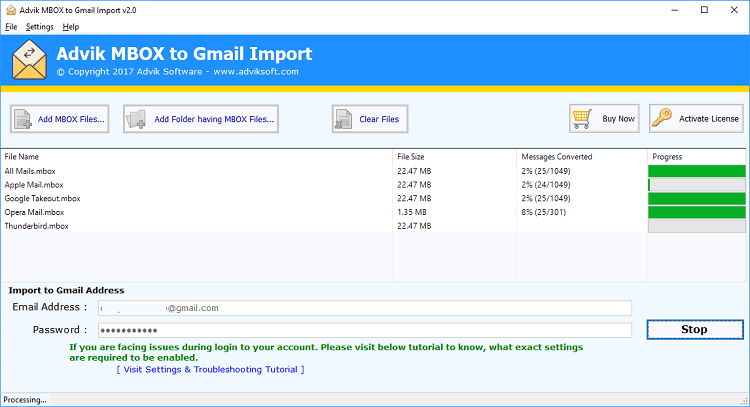
Task: Close the Advik MBOX to Gmail Import window
Action: click(734, 10)
